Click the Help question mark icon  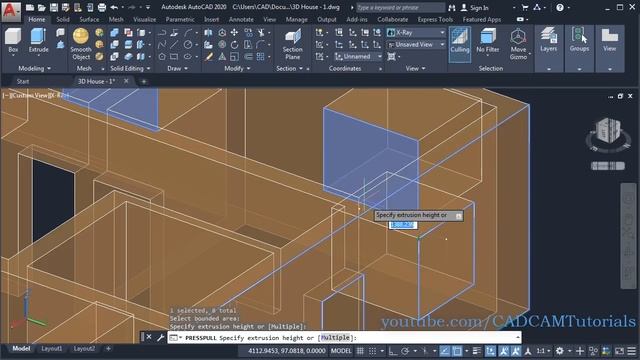(x=560, y=7)
